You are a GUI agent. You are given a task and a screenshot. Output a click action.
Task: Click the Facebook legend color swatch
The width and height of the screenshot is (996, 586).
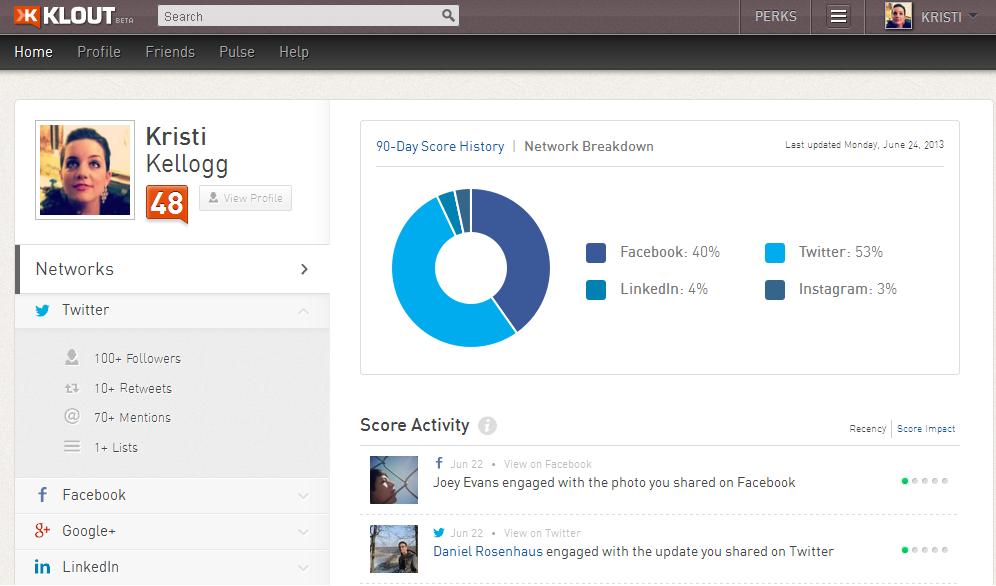tap(596, 253)
